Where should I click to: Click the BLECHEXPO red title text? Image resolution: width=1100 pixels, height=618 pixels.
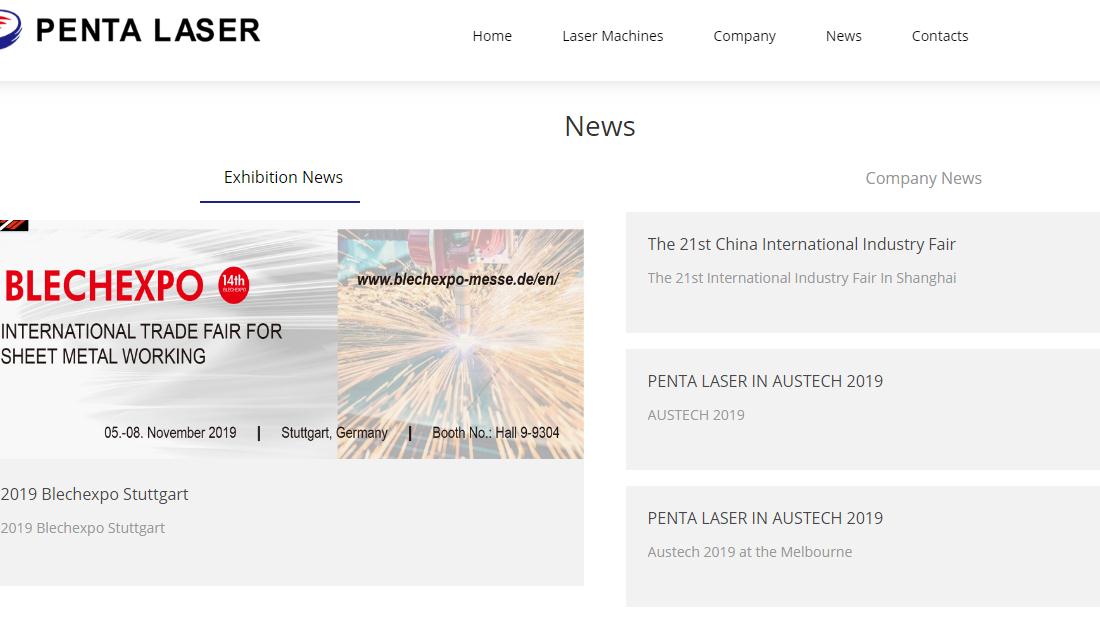point(104,286)
